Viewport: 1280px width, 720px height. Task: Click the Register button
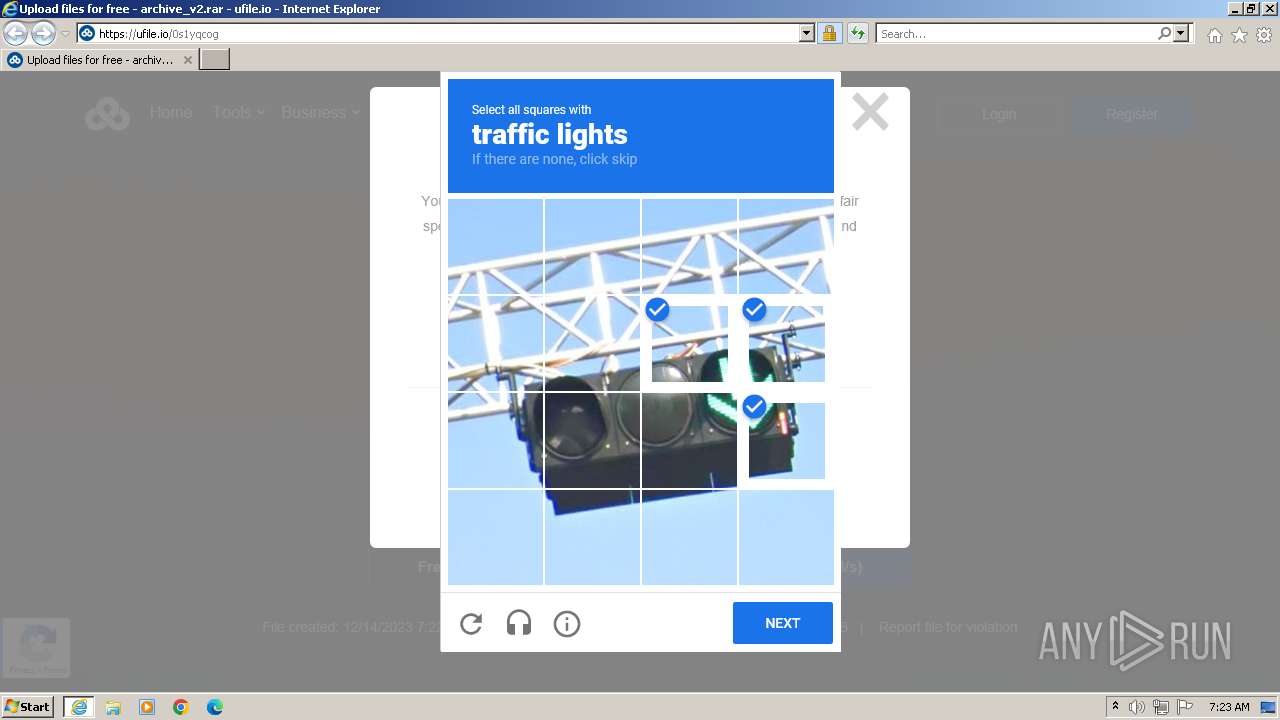coord(1132,114)
